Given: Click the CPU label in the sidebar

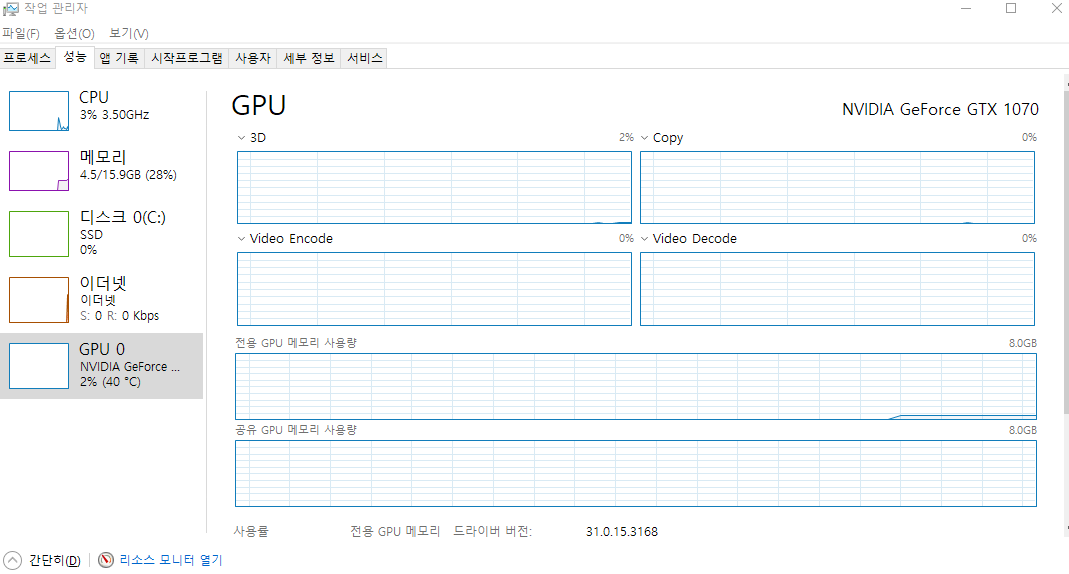Looking at the screenshot, I should [x=94, y=97].
